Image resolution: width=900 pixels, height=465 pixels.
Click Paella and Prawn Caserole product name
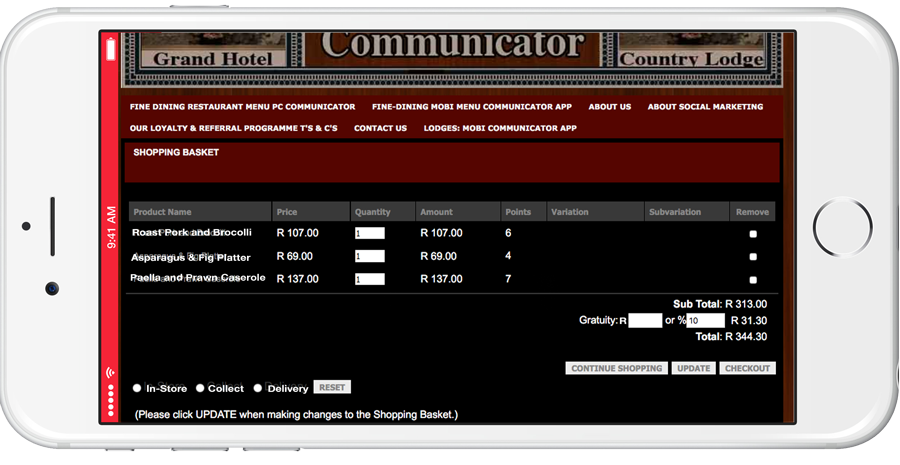198,278
